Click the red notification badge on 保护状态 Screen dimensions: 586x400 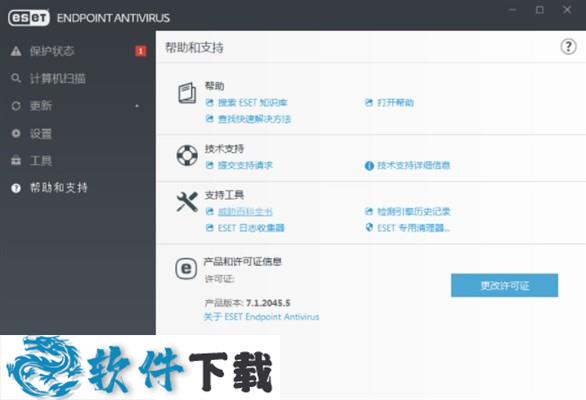click(141, 51)
